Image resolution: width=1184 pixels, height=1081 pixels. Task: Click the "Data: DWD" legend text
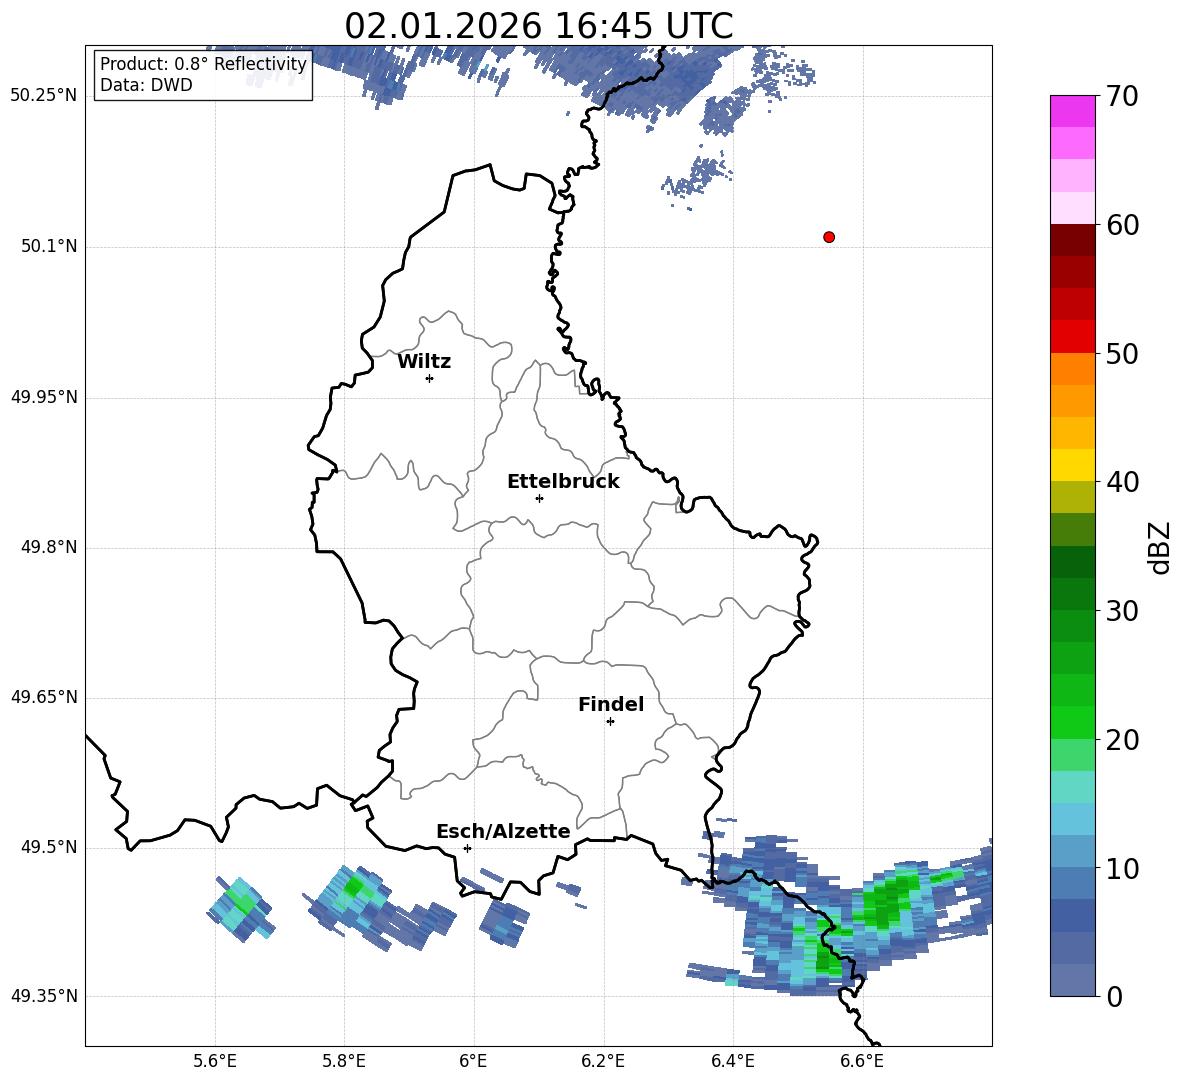146,85
